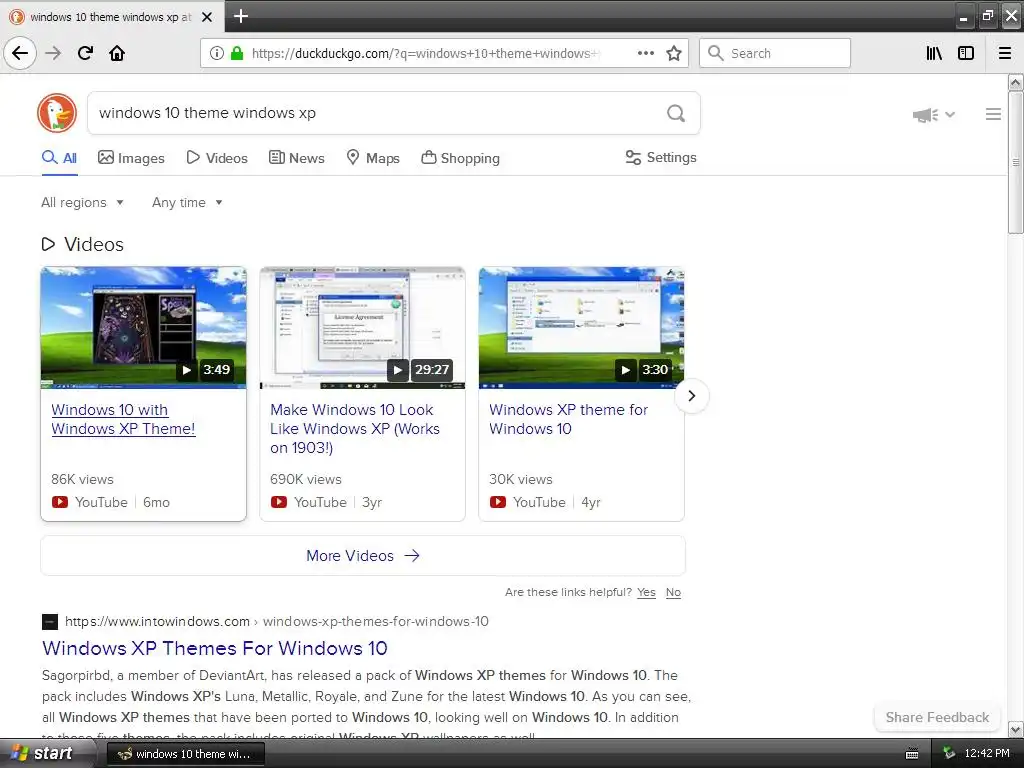Click the file explorer video thumbnail
The image size is (1024, 768).
[x=581, y=328]
